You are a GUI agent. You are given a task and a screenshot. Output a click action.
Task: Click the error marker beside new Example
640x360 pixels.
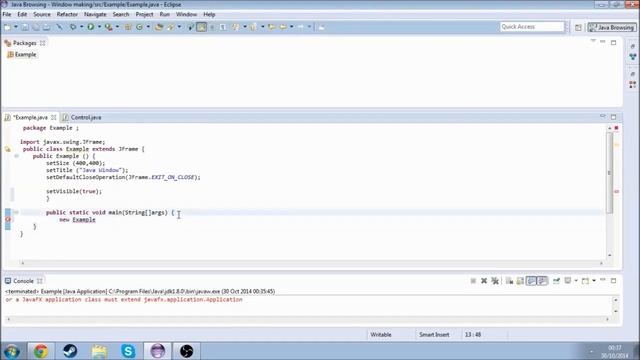click(8, 220)
